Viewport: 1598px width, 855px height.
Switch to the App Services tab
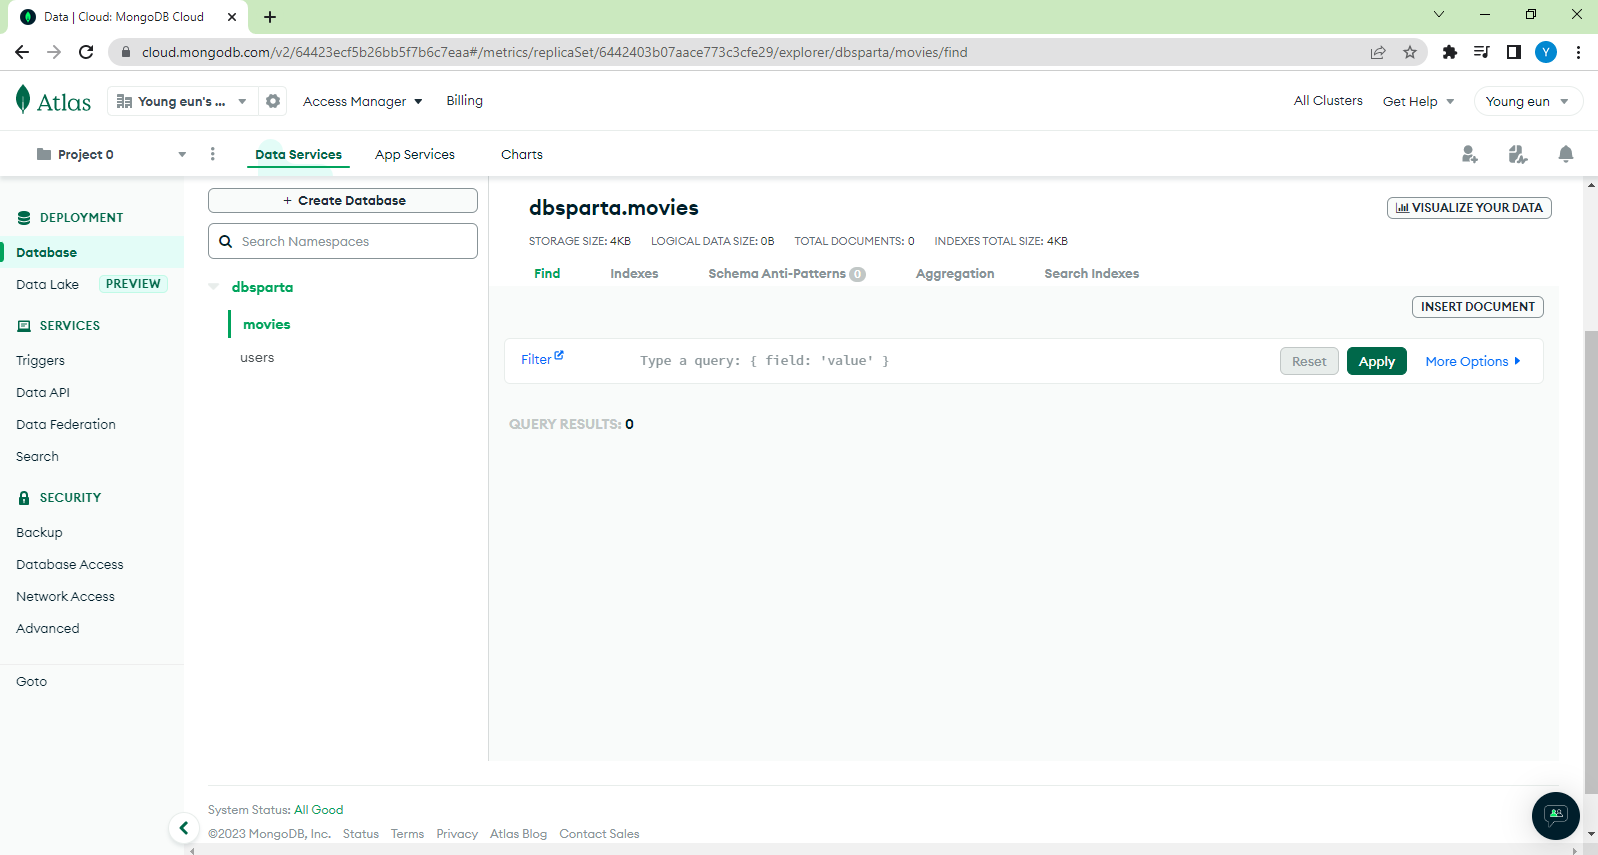pyautogui.click(x=415, y=154)
